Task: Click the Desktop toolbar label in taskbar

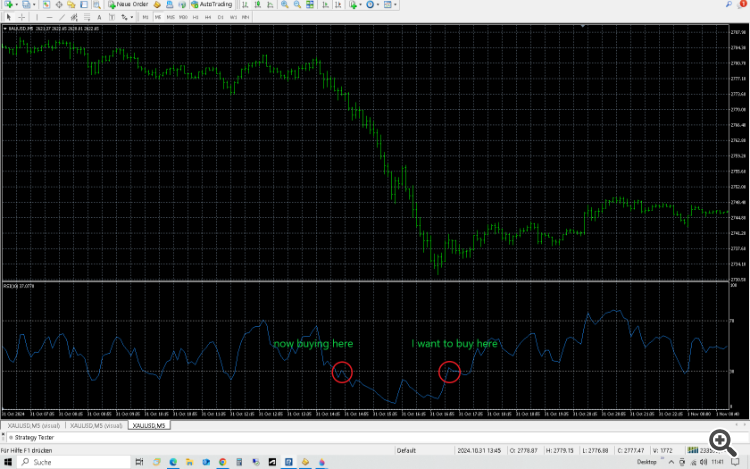Action: click(x=646, y=462)
